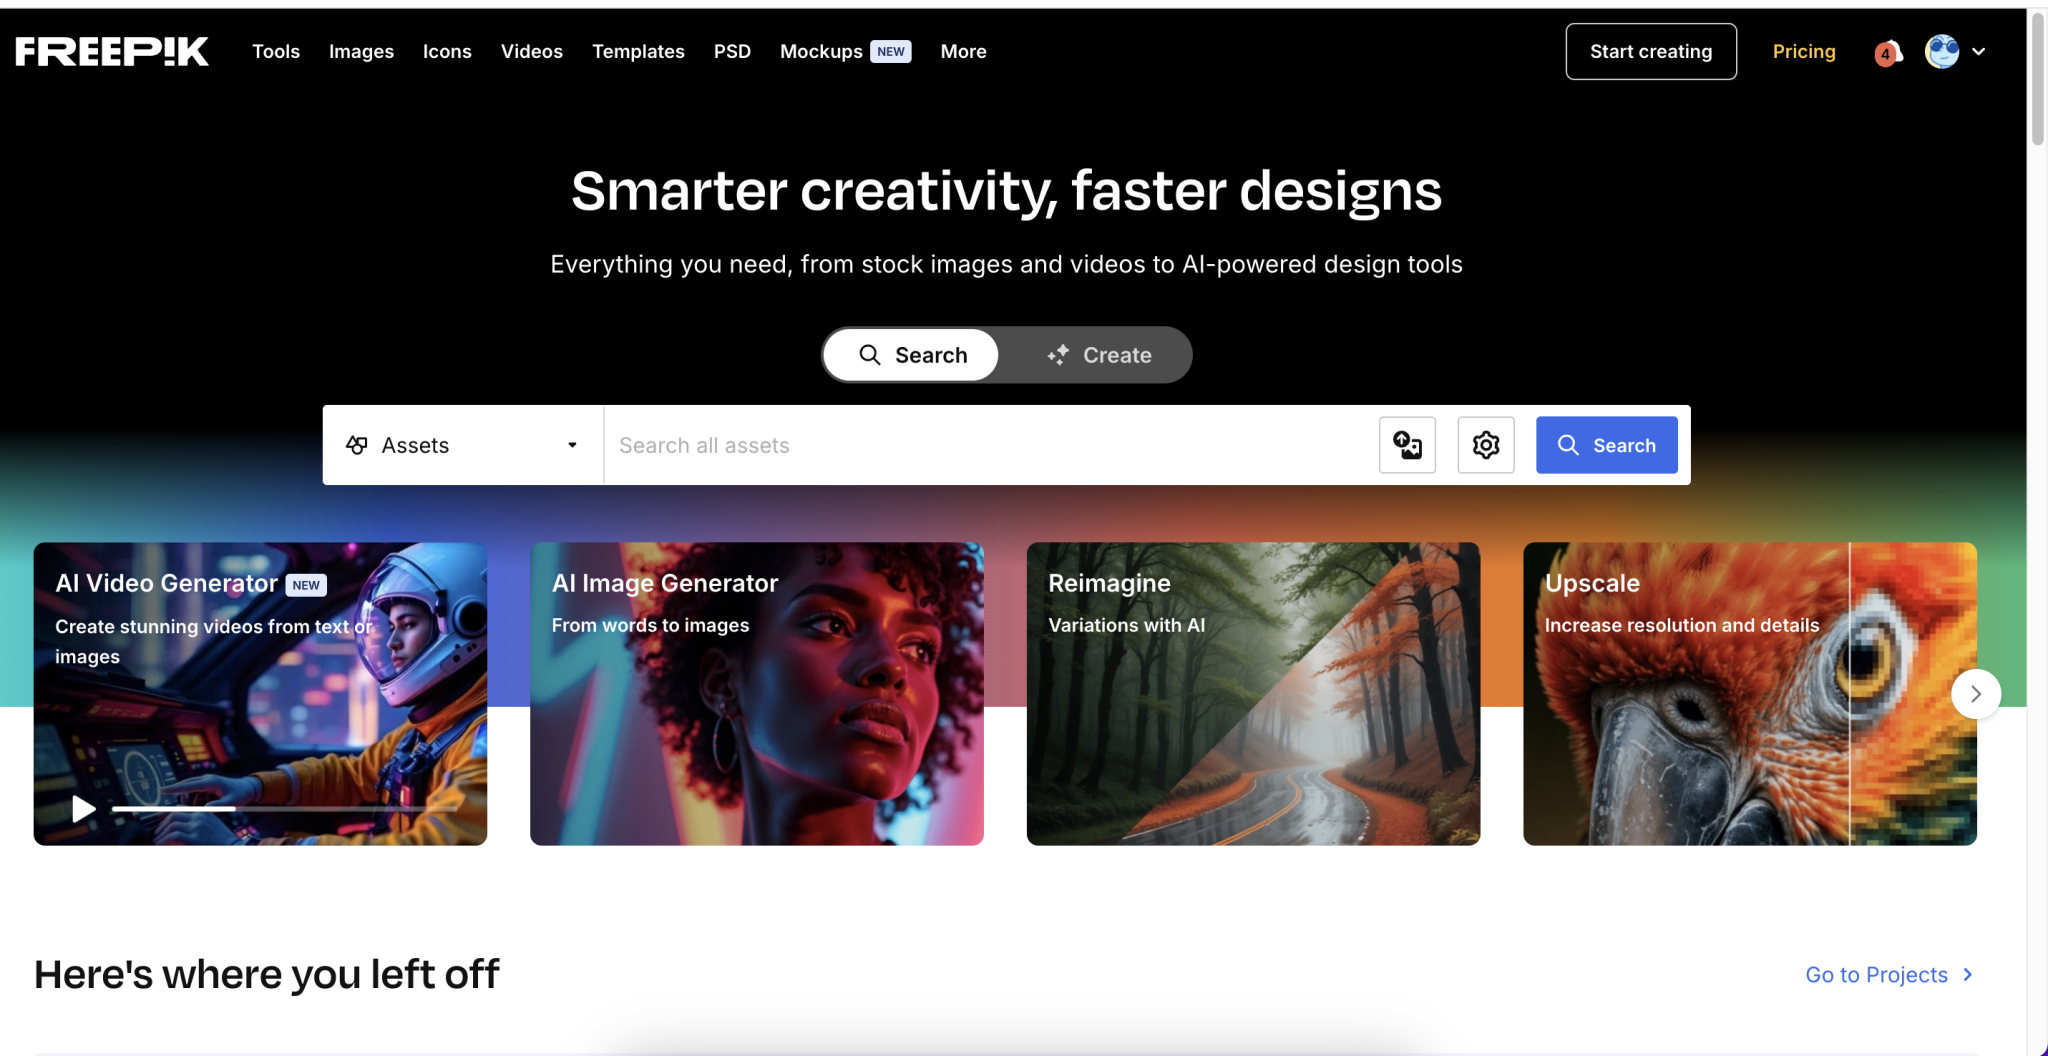Open the Templates menu item
This screenshot has width=2048, height=1056.
pos(638,51)
